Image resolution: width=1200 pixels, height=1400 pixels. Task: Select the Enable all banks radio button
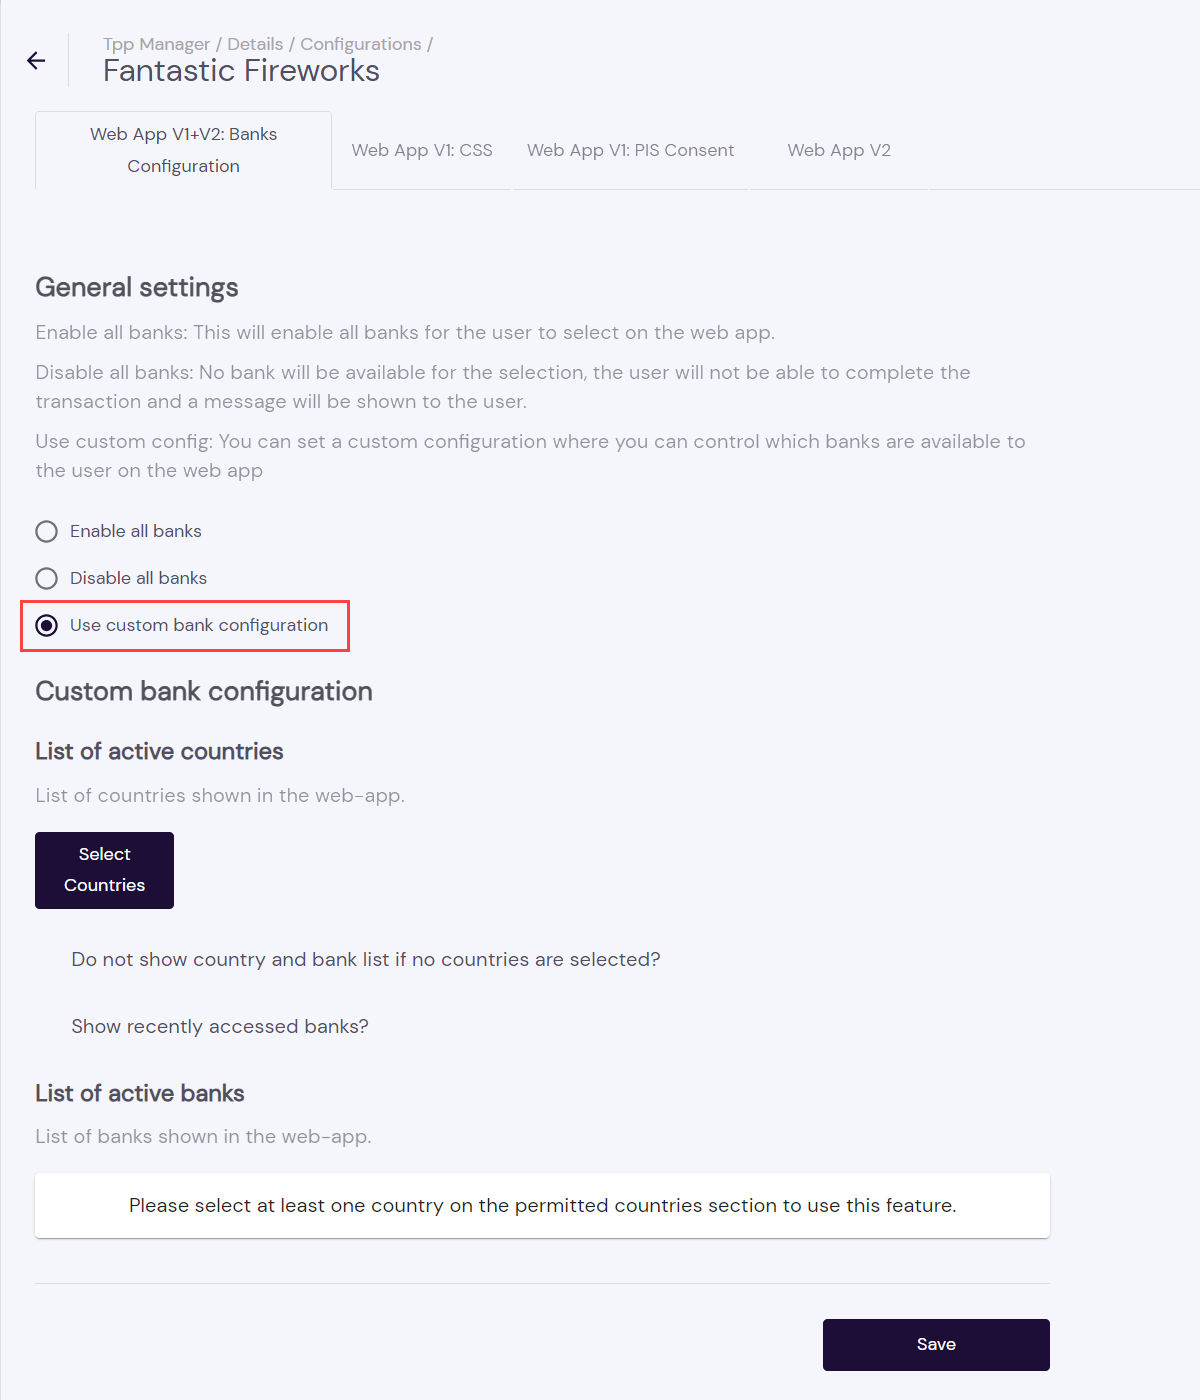click(47, 531)
